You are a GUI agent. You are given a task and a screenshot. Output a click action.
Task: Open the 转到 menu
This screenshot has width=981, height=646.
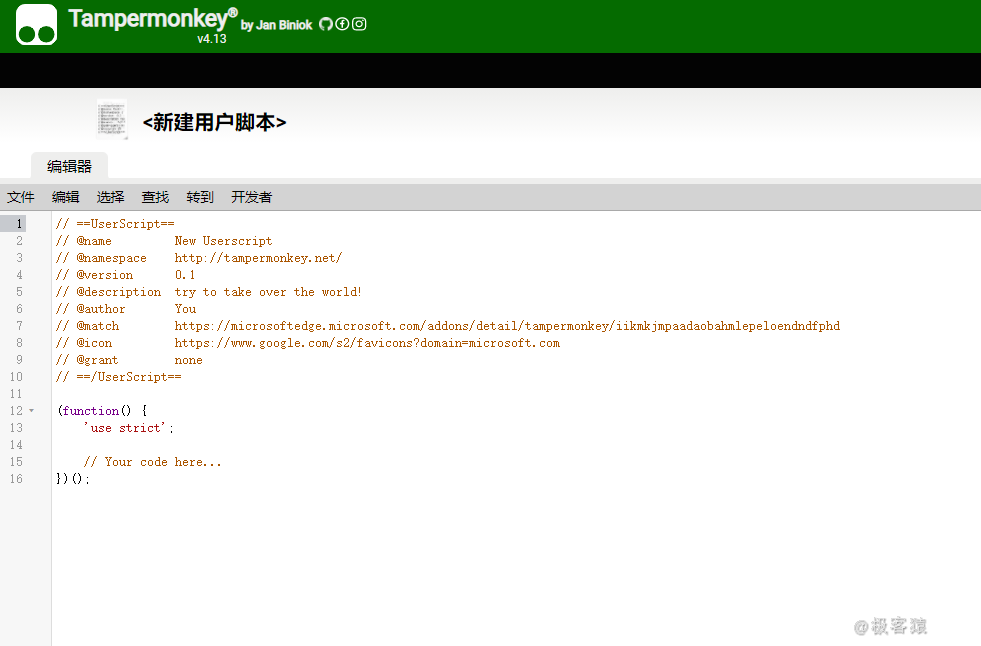[x=200, y=198]
